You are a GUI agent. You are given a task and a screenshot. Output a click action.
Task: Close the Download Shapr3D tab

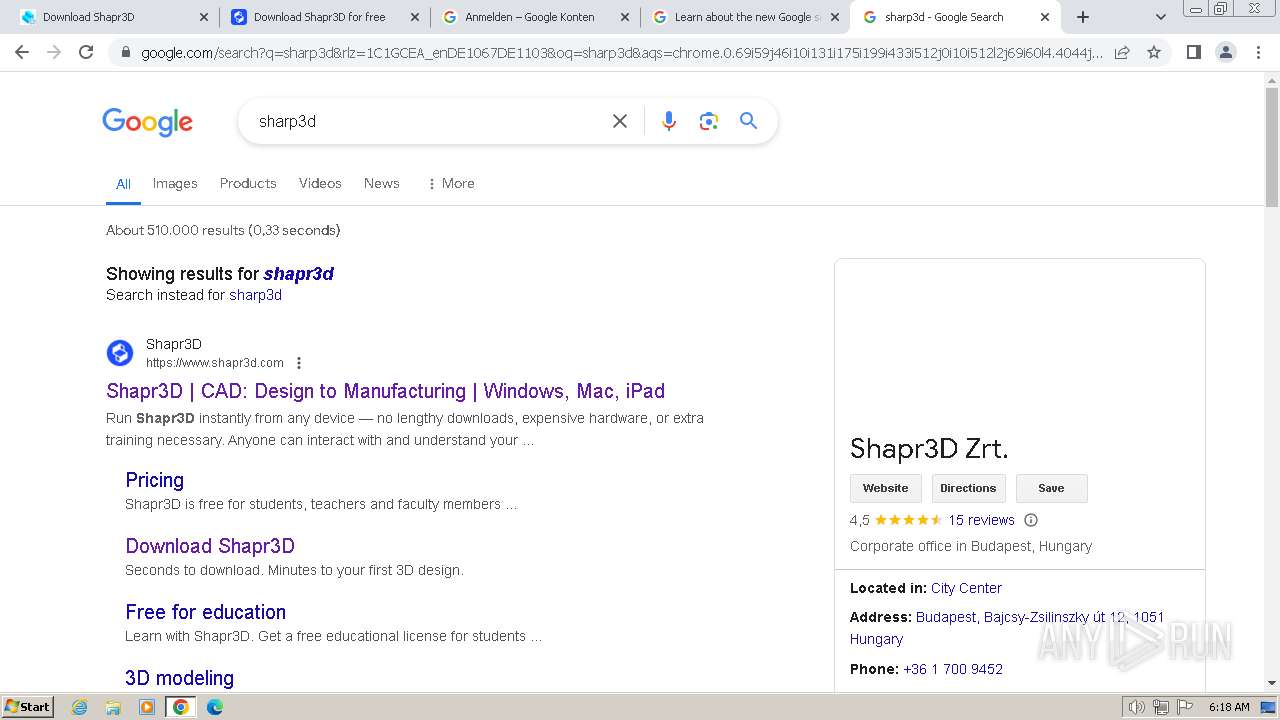coord(204,17)
